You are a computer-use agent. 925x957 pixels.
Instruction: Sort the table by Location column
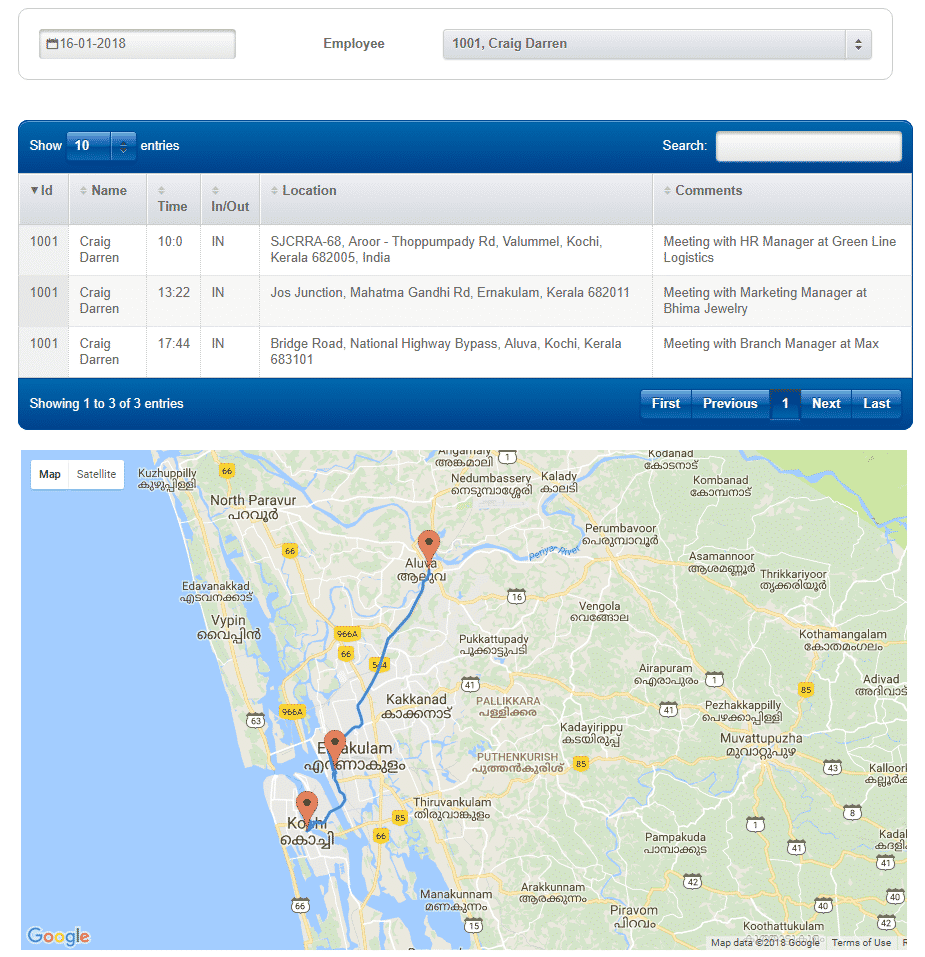tap(456, 199)
